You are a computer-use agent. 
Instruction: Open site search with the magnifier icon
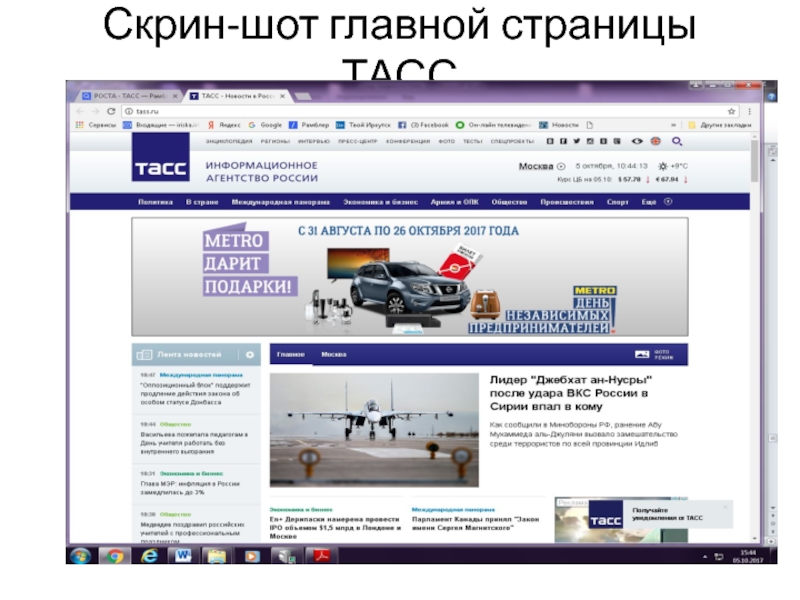[677, 142]
